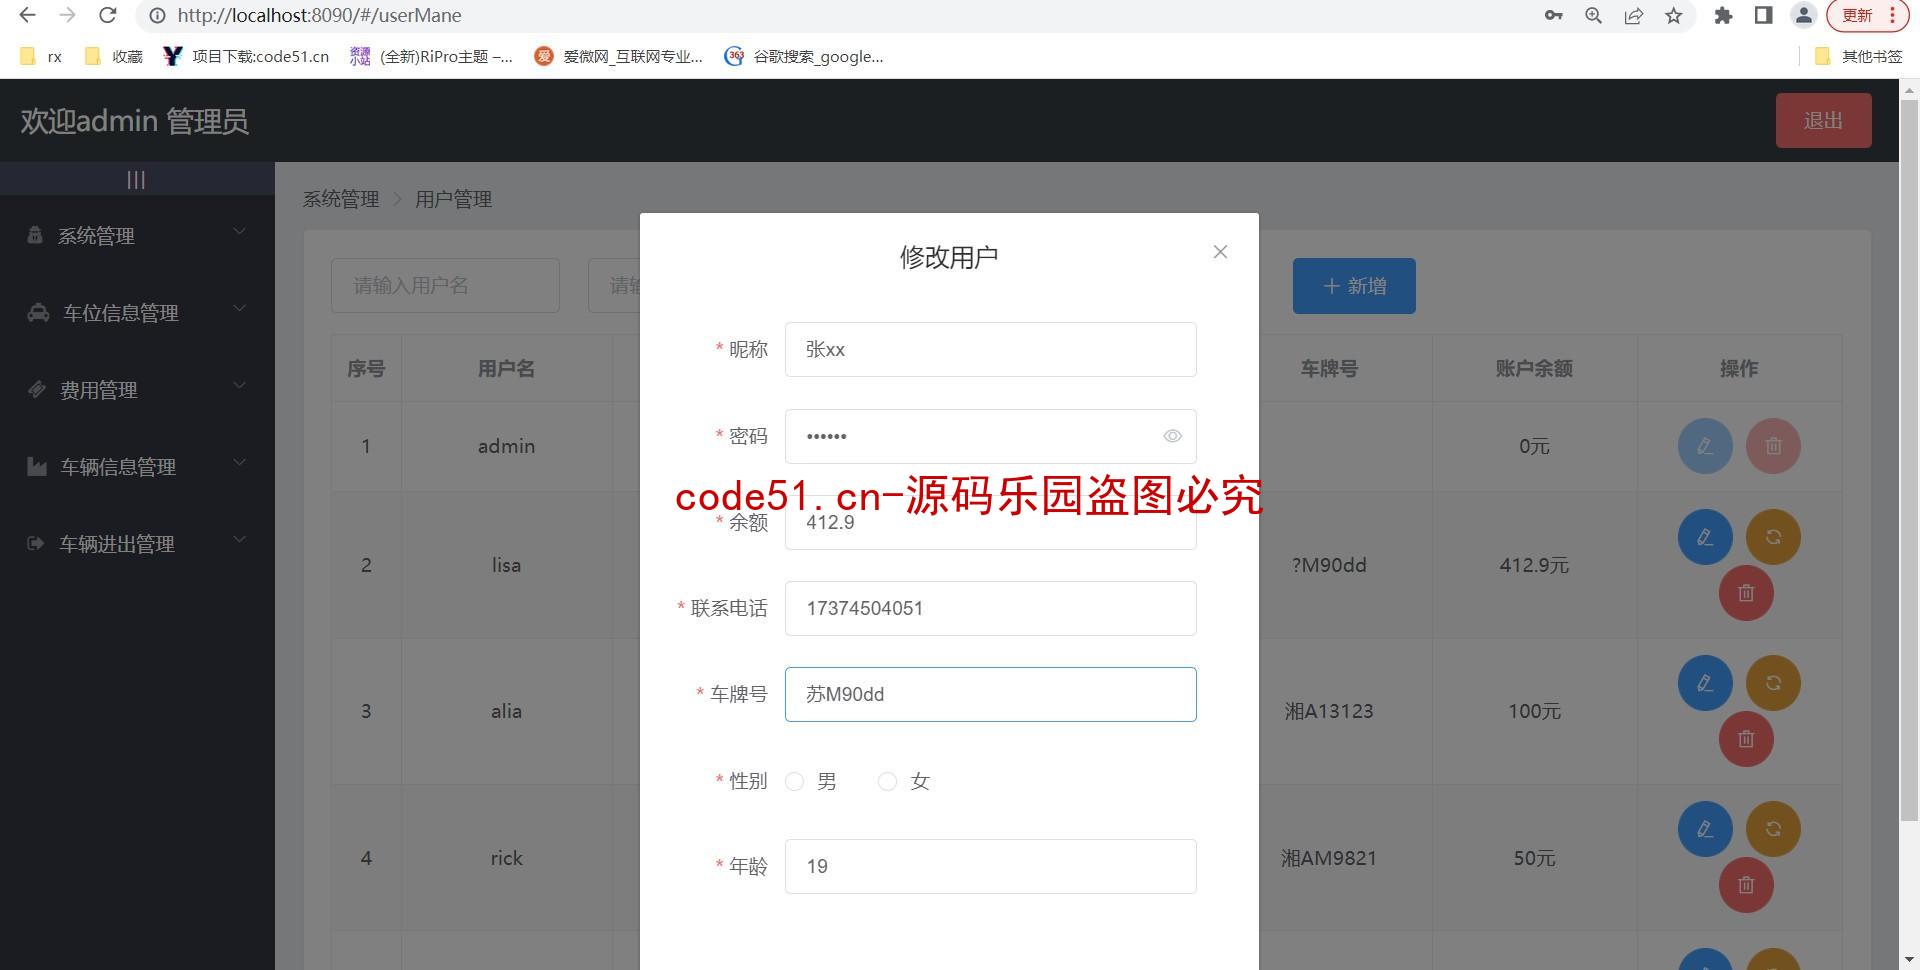The height and width of the screenshot is (970, 1920).
Task: Click the 系统管理 breadcrumb link
Action: pyautogui.click(x=341, y=199)
